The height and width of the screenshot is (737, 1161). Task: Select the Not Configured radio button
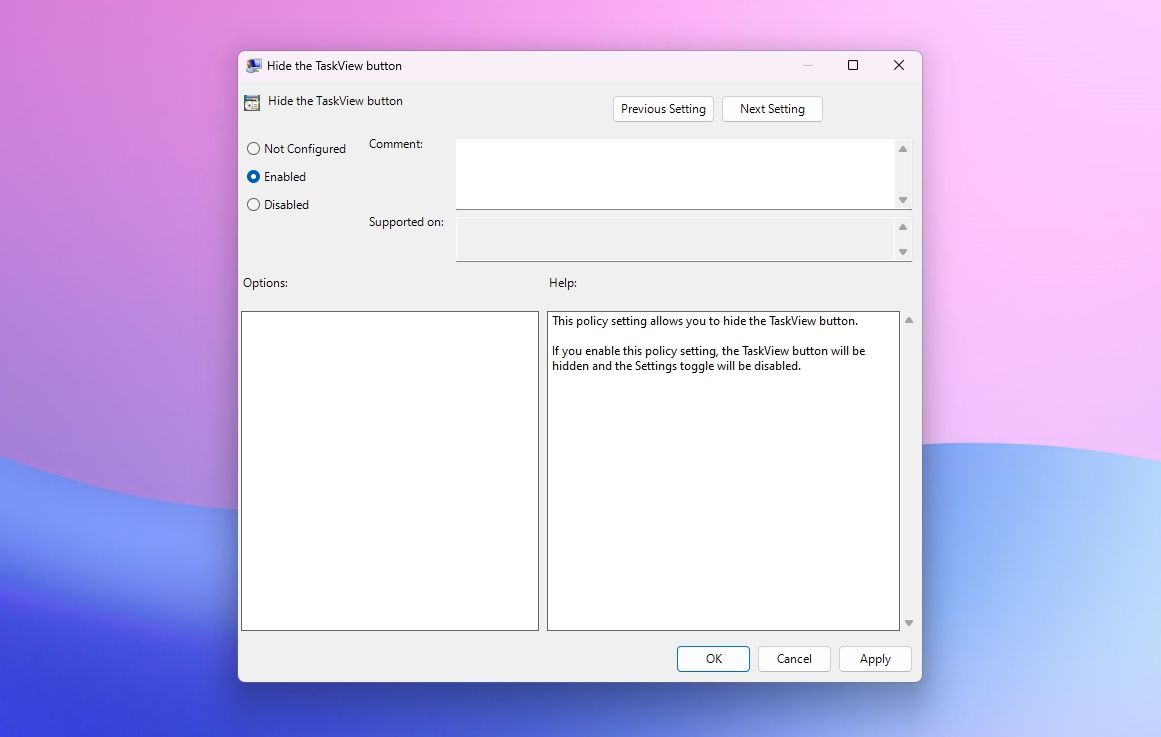click(253, 148)
